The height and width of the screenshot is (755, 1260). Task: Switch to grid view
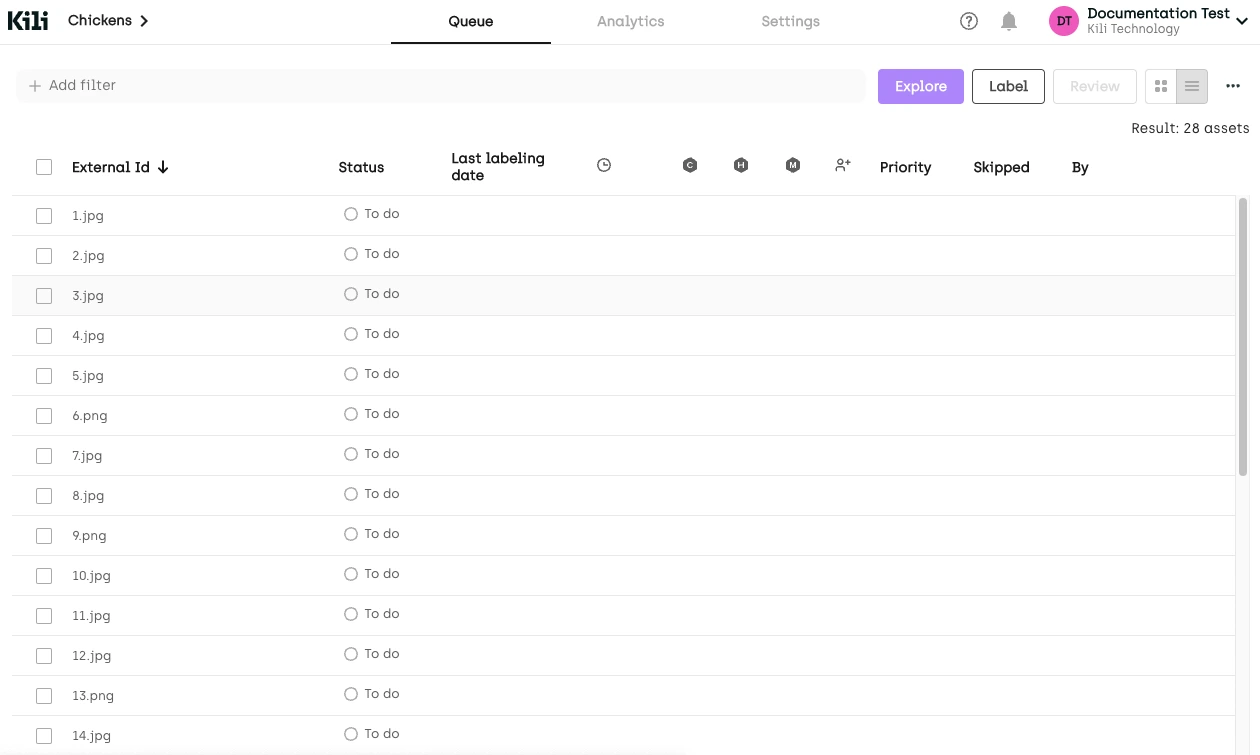pyautogui.click(x=1161, y=87)
